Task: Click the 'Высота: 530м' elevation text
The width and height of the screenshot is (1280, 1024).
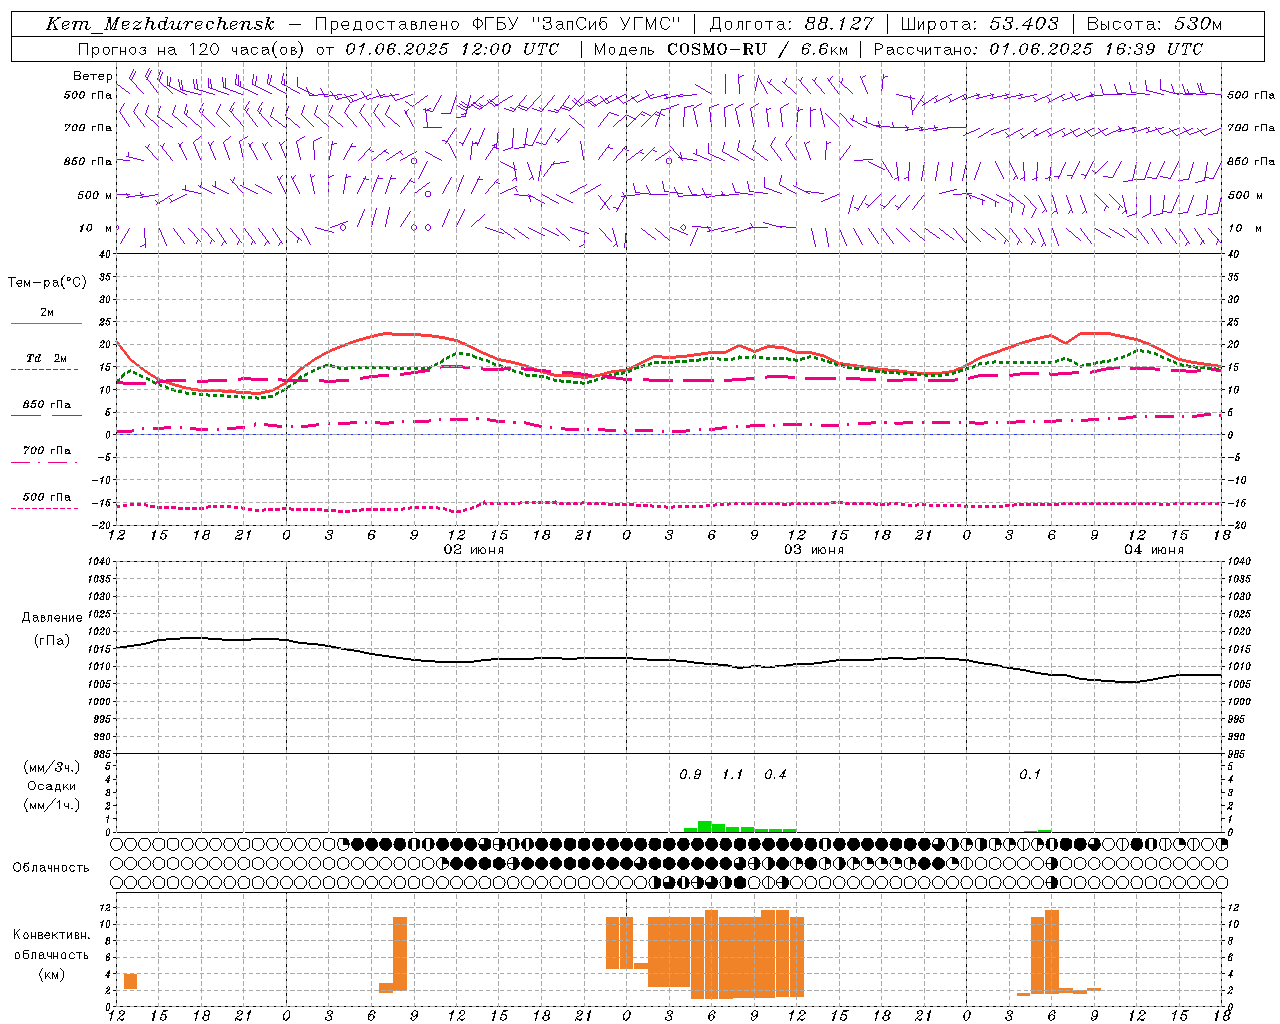Action: [1154, 24]
